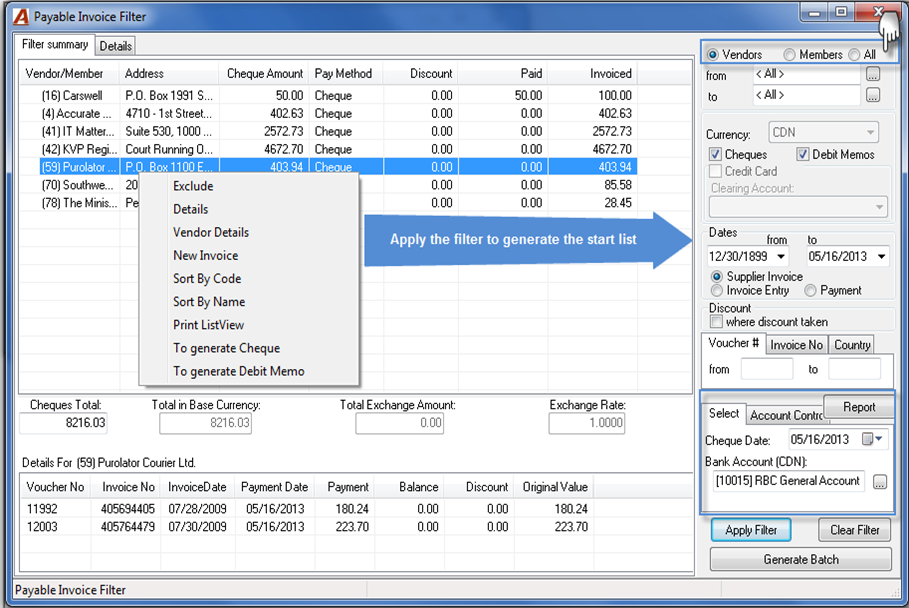Toggle the Debit Memos checkbox
909x608 pixels.
[x=802, y=155]
